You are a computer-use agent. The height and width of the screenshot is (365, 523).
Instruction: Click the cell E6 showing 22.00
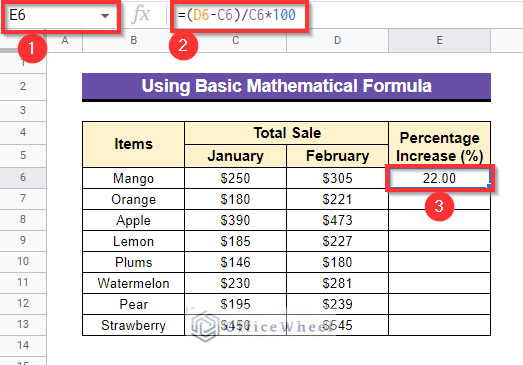pos(439,178)
